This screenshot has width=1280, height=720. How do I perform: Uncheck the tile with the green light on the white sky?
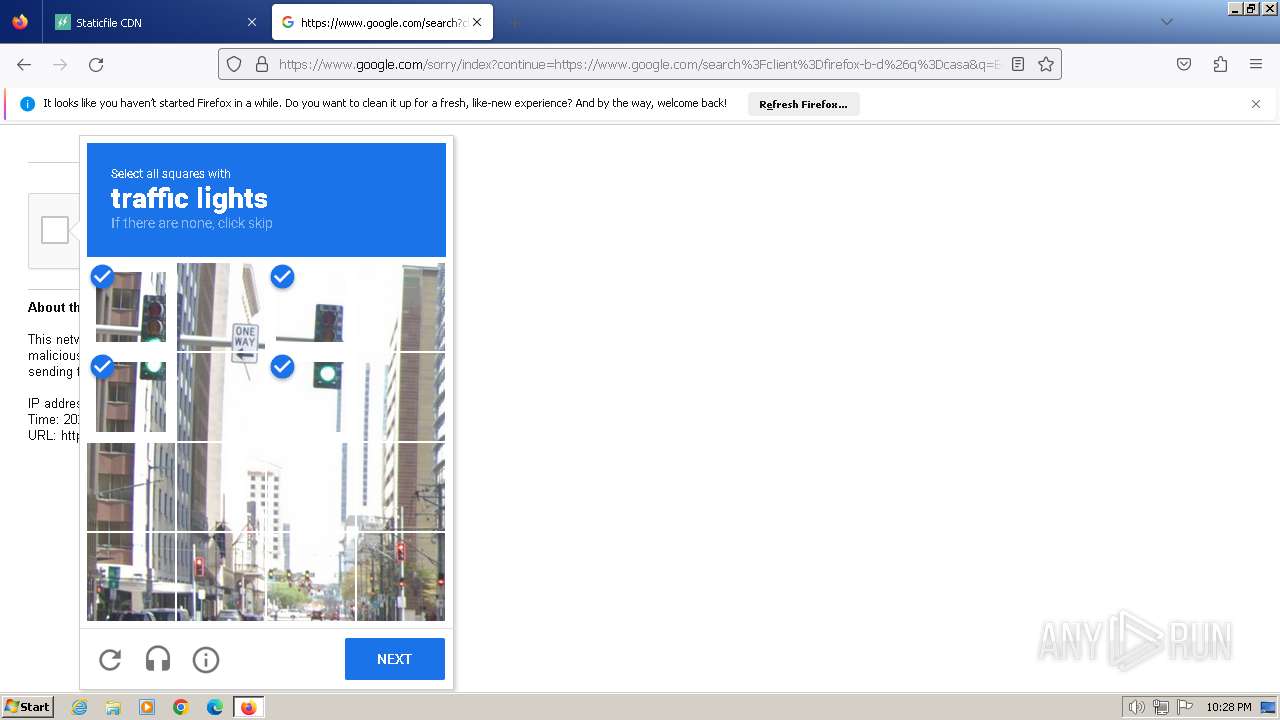(x=311, y=397)
